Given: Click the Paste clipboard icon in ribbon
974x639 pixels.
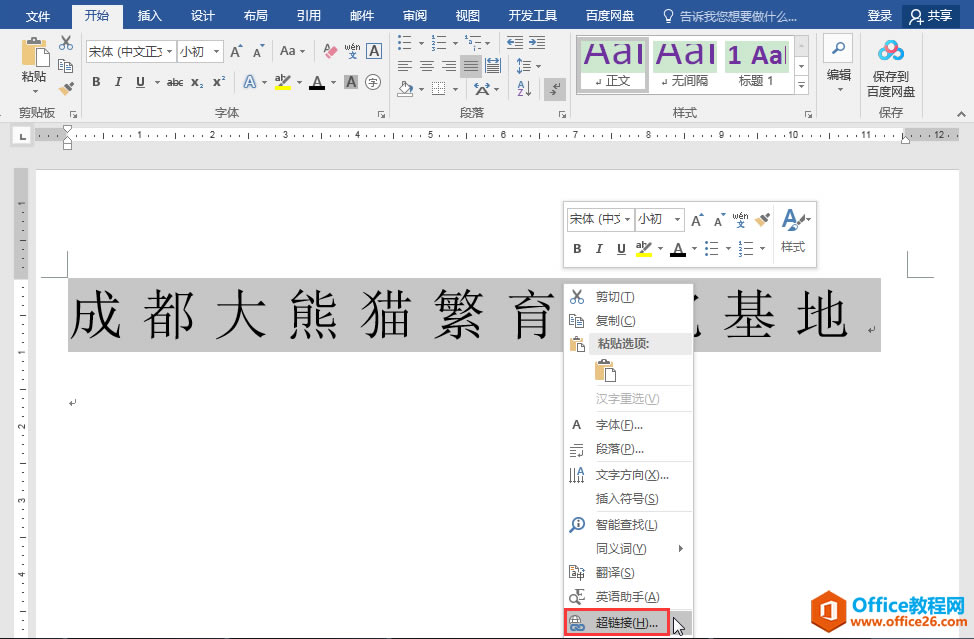Looking at the screenshot, I should pos(35,52).
